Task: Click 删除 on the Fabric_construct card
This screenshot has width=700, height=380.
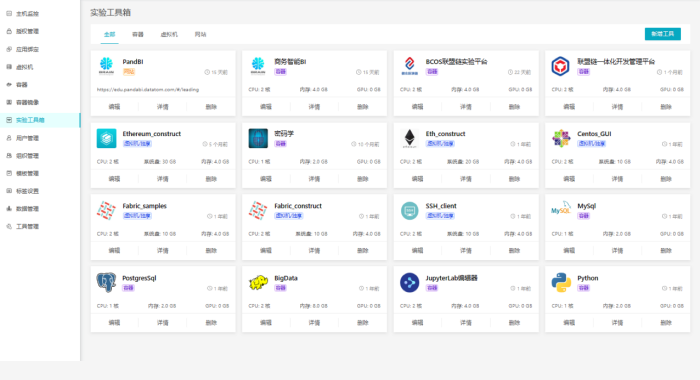Action: [362, 251]
